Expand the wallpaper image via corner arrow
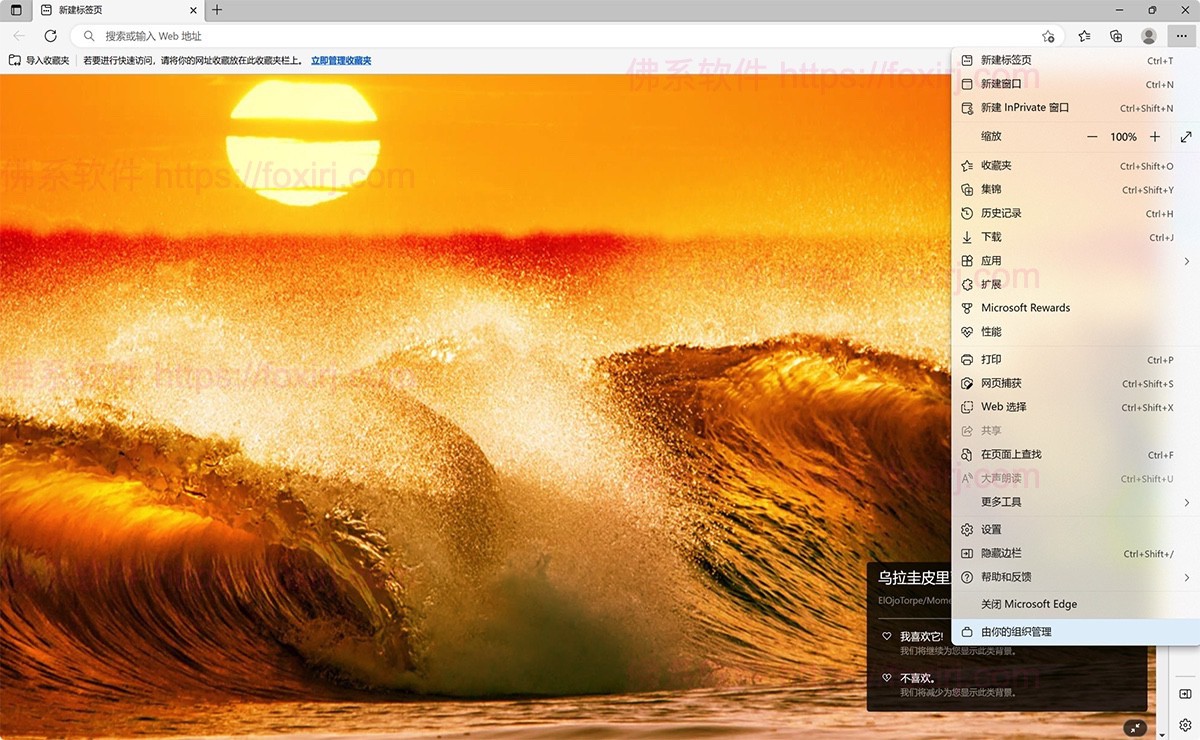The width and height of the screenshot is (1200, 740). click(1135, 727)
